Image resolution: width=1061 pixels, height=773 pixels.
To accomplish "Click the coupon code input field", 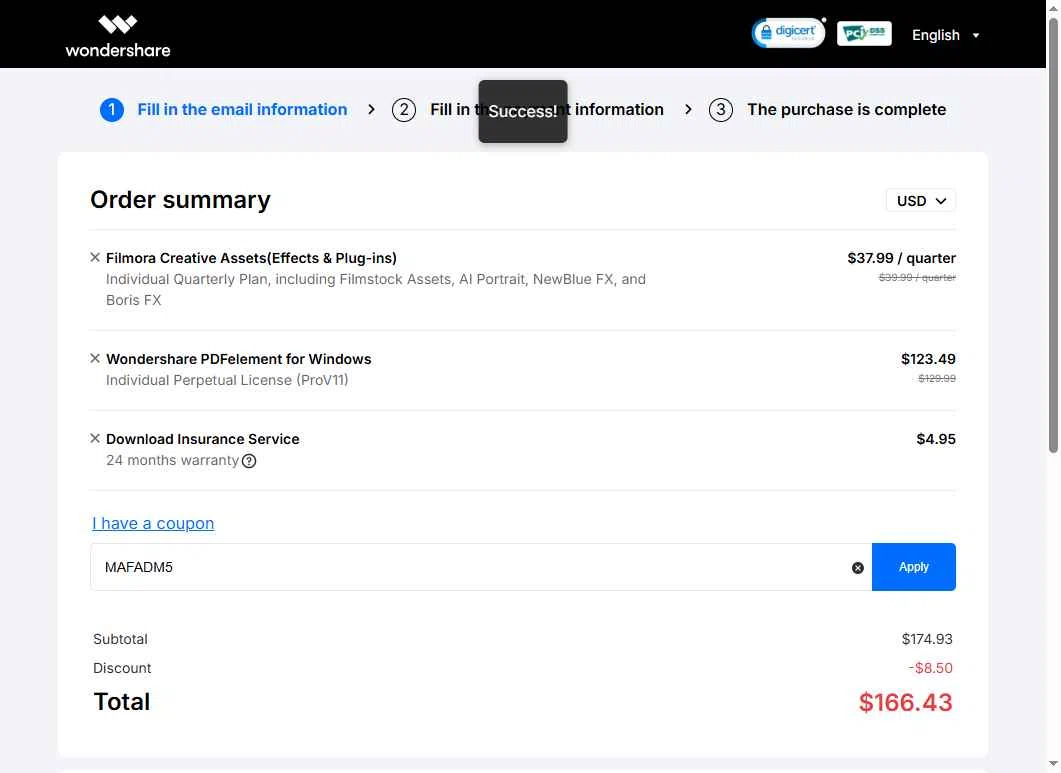I will coord(480,567).
